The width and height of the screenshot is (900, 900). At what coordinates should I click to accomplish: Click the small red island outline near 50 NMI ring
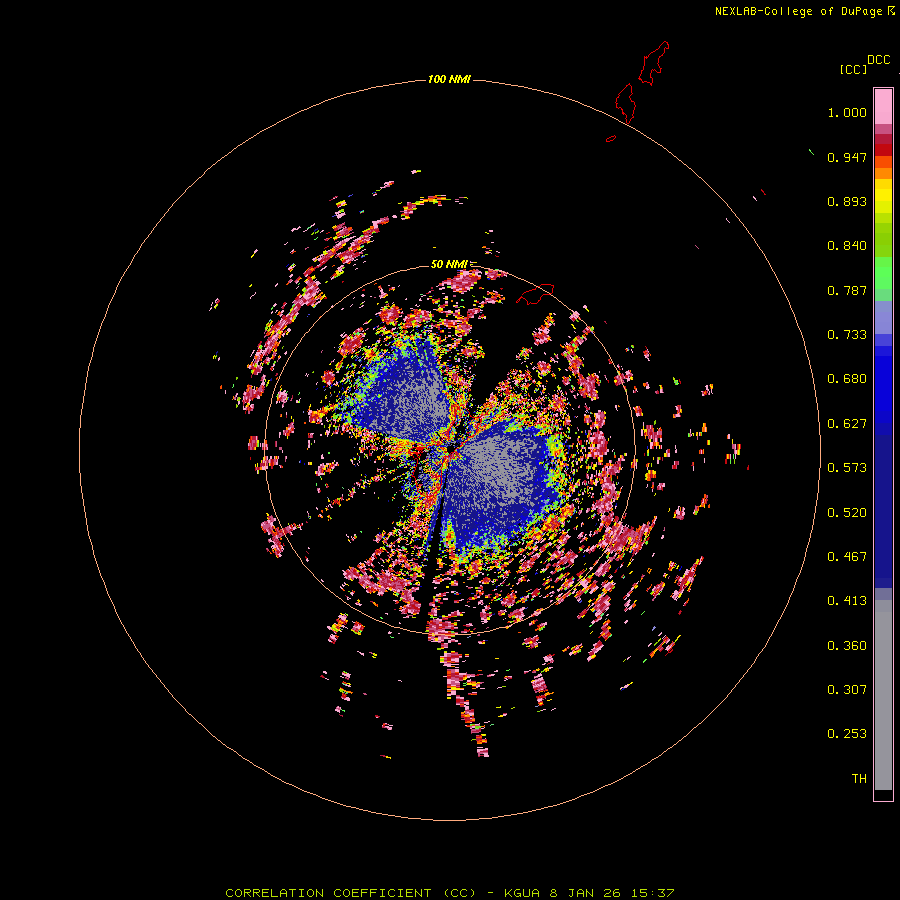coord(535,294)
